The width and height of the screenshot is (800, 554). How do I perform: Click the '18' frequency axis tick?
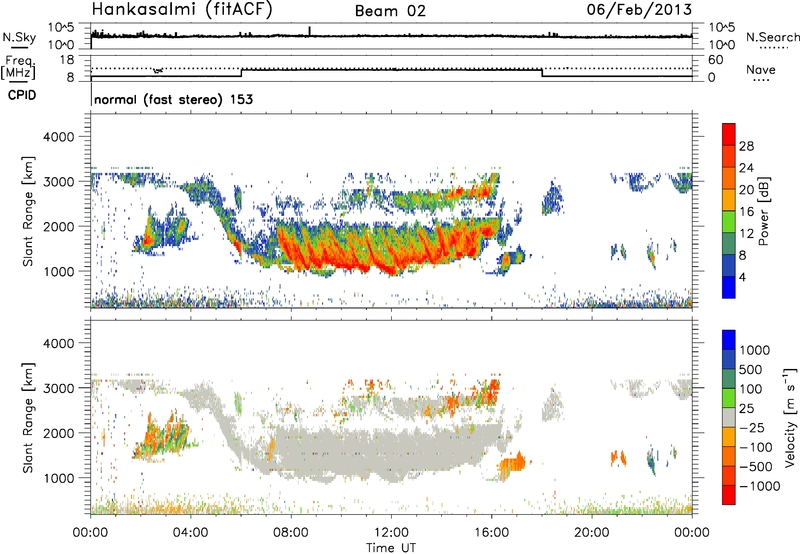67,60
